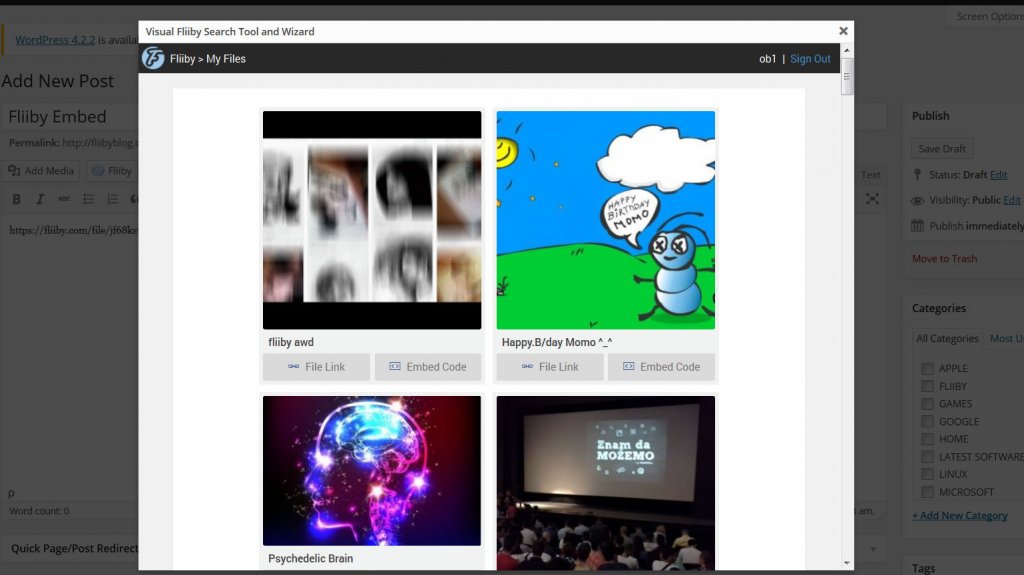Open the Happy.B/day Momo thumbnail
Viewport: 1024px width, 575px height.
coord(605,220)
